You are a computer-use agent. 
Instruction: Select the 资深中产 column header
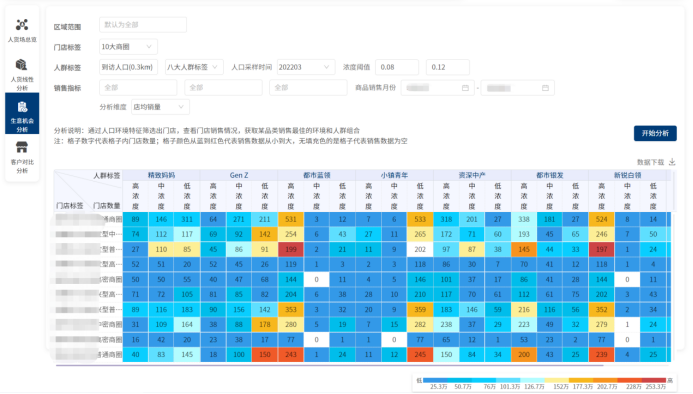click(472, 175)
